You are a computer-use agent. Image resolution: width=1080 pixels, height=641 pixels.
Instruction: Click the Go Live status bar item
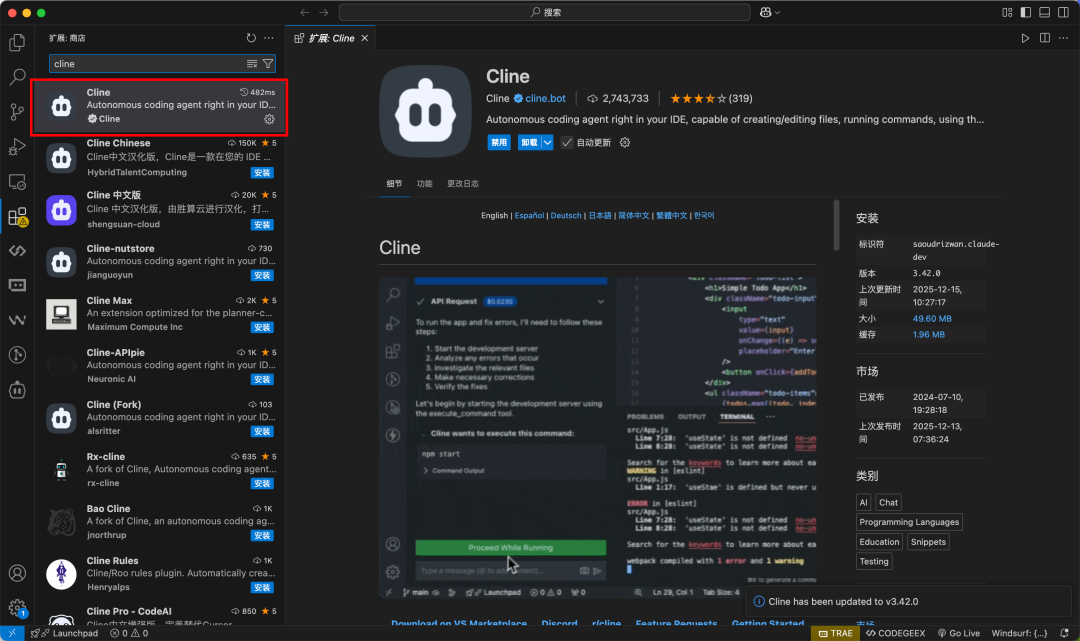pos(959,633)
